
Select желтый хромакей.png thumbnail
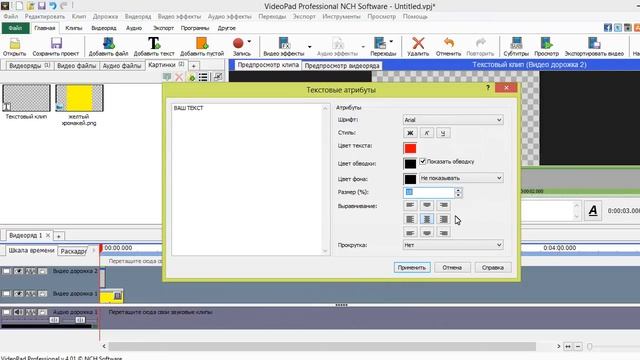click(79, 98)
